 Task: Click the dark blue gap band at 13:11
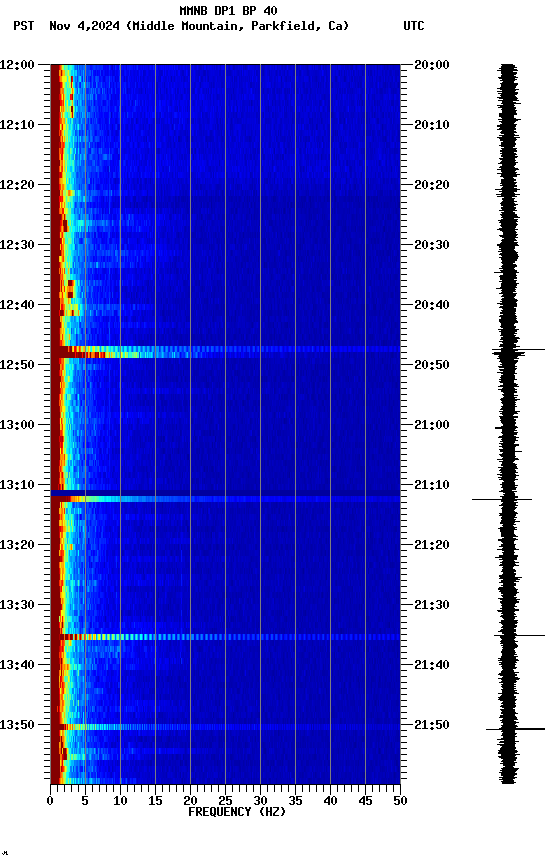225,493
